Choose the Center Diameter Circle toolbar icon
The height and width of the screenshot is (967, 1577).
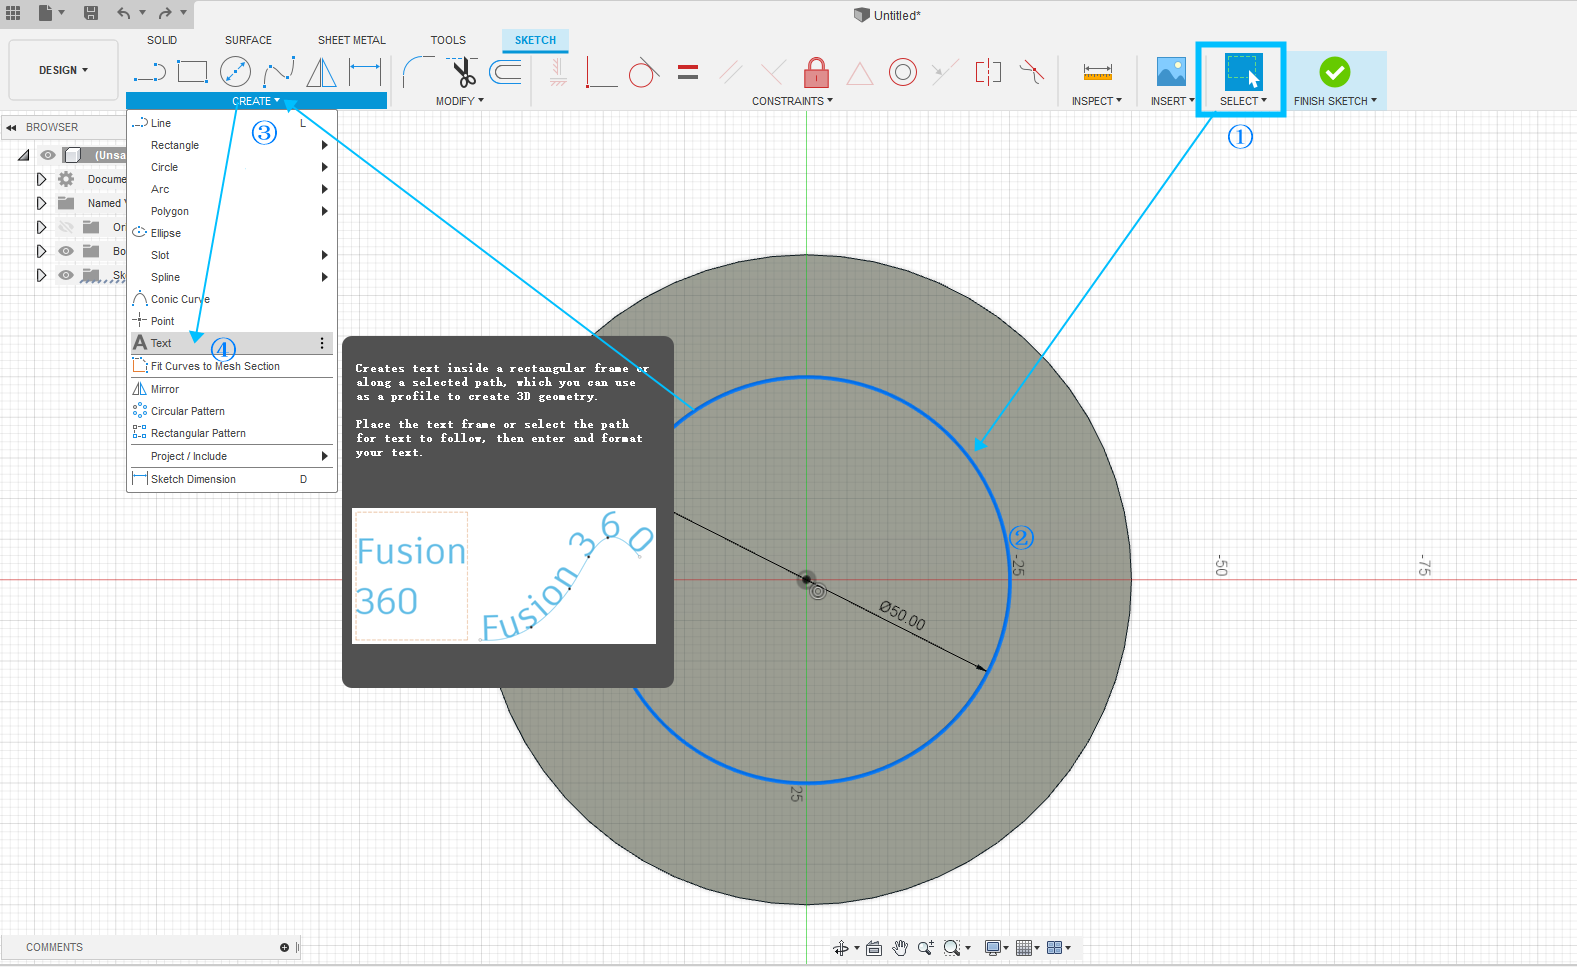point(235,72)
